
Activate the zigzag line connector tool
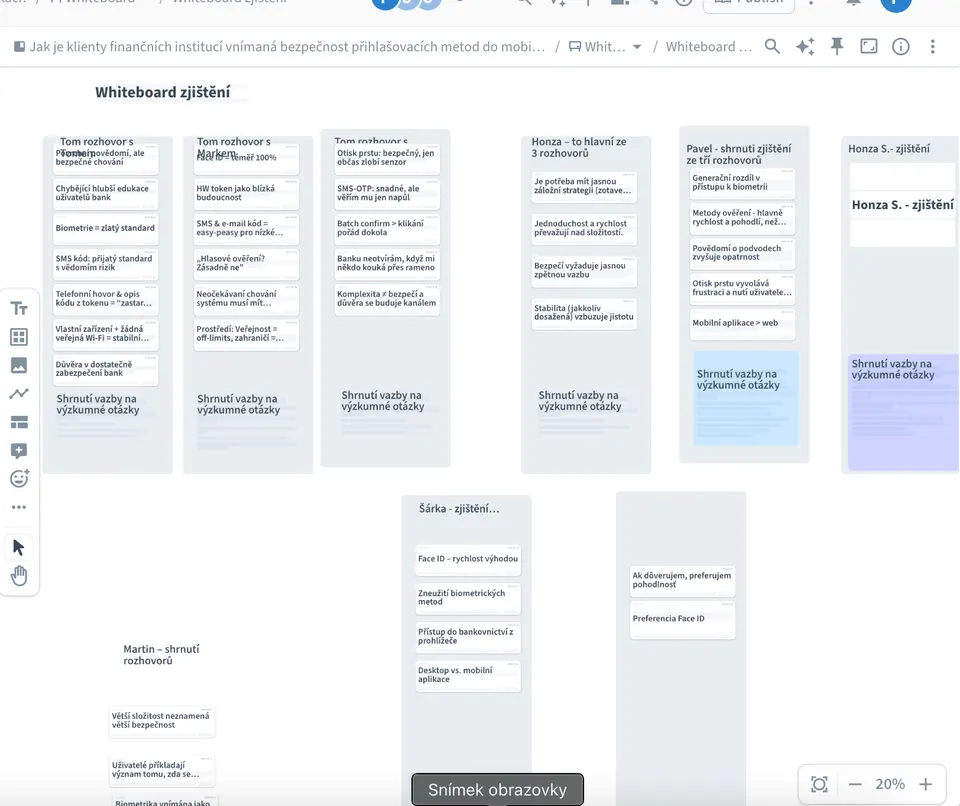(x=19, y=394)
